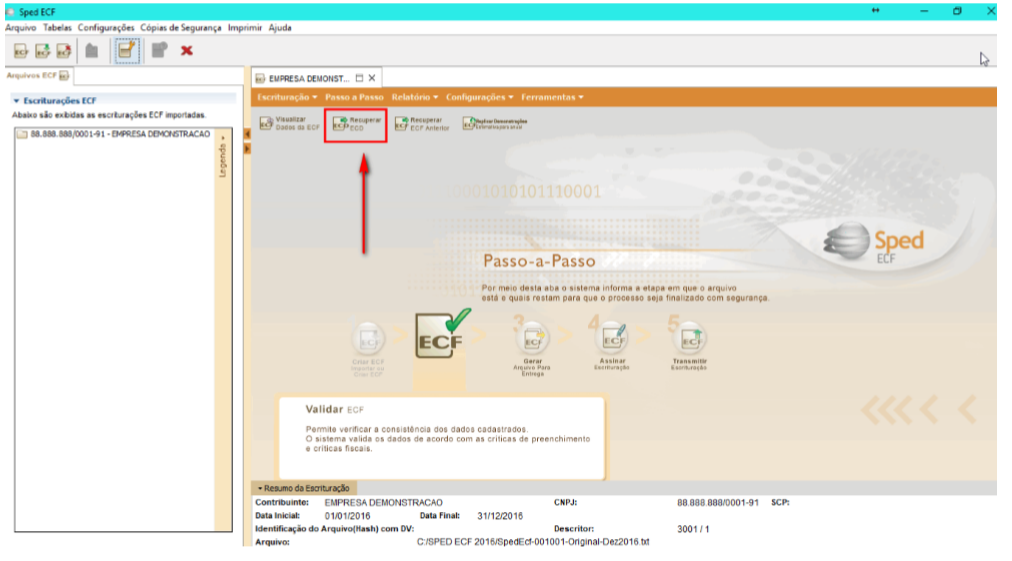Click the ECF icon with red mark

(64, 51)
